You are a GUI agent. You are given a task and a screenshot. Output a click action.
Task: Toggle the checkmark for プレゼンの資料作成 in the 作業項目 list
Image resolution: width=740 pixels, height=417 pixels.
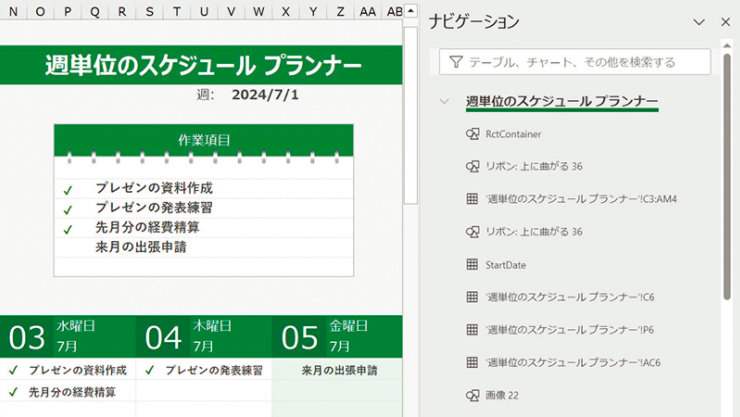pyautogui.click(x=68, y=189)
